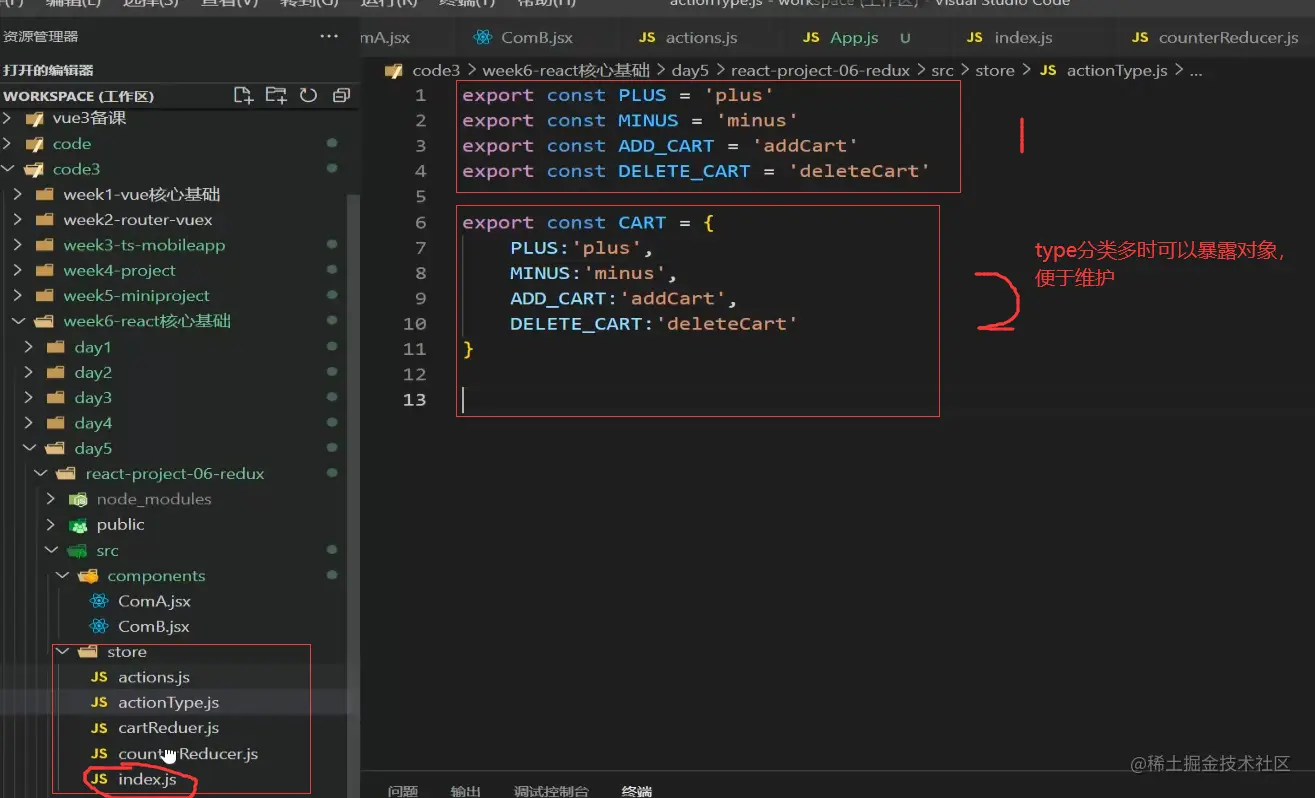The height and width of the screenshot is (798, 1315).
Task: Click code line "ADD_CART:'addCart'," inside CART object
Action: pos(624,298)
